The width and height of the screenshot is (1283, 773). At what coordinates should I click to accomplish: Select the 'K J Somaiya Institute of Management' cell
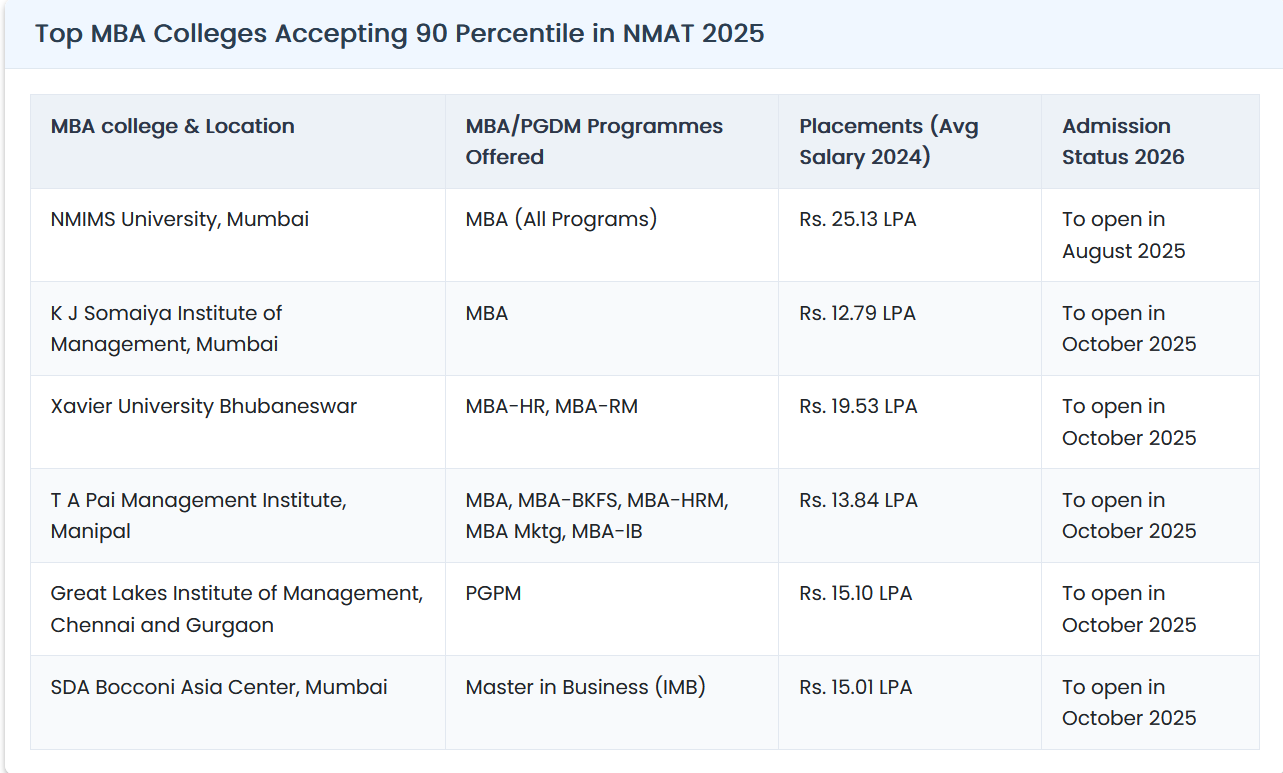166,328
